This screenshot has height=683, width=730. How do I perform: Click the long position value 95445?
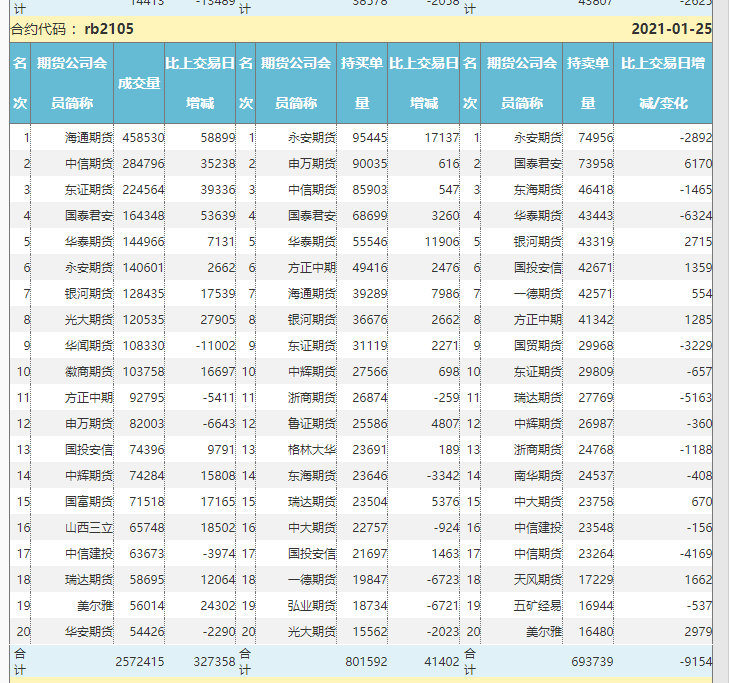(370, 138)
